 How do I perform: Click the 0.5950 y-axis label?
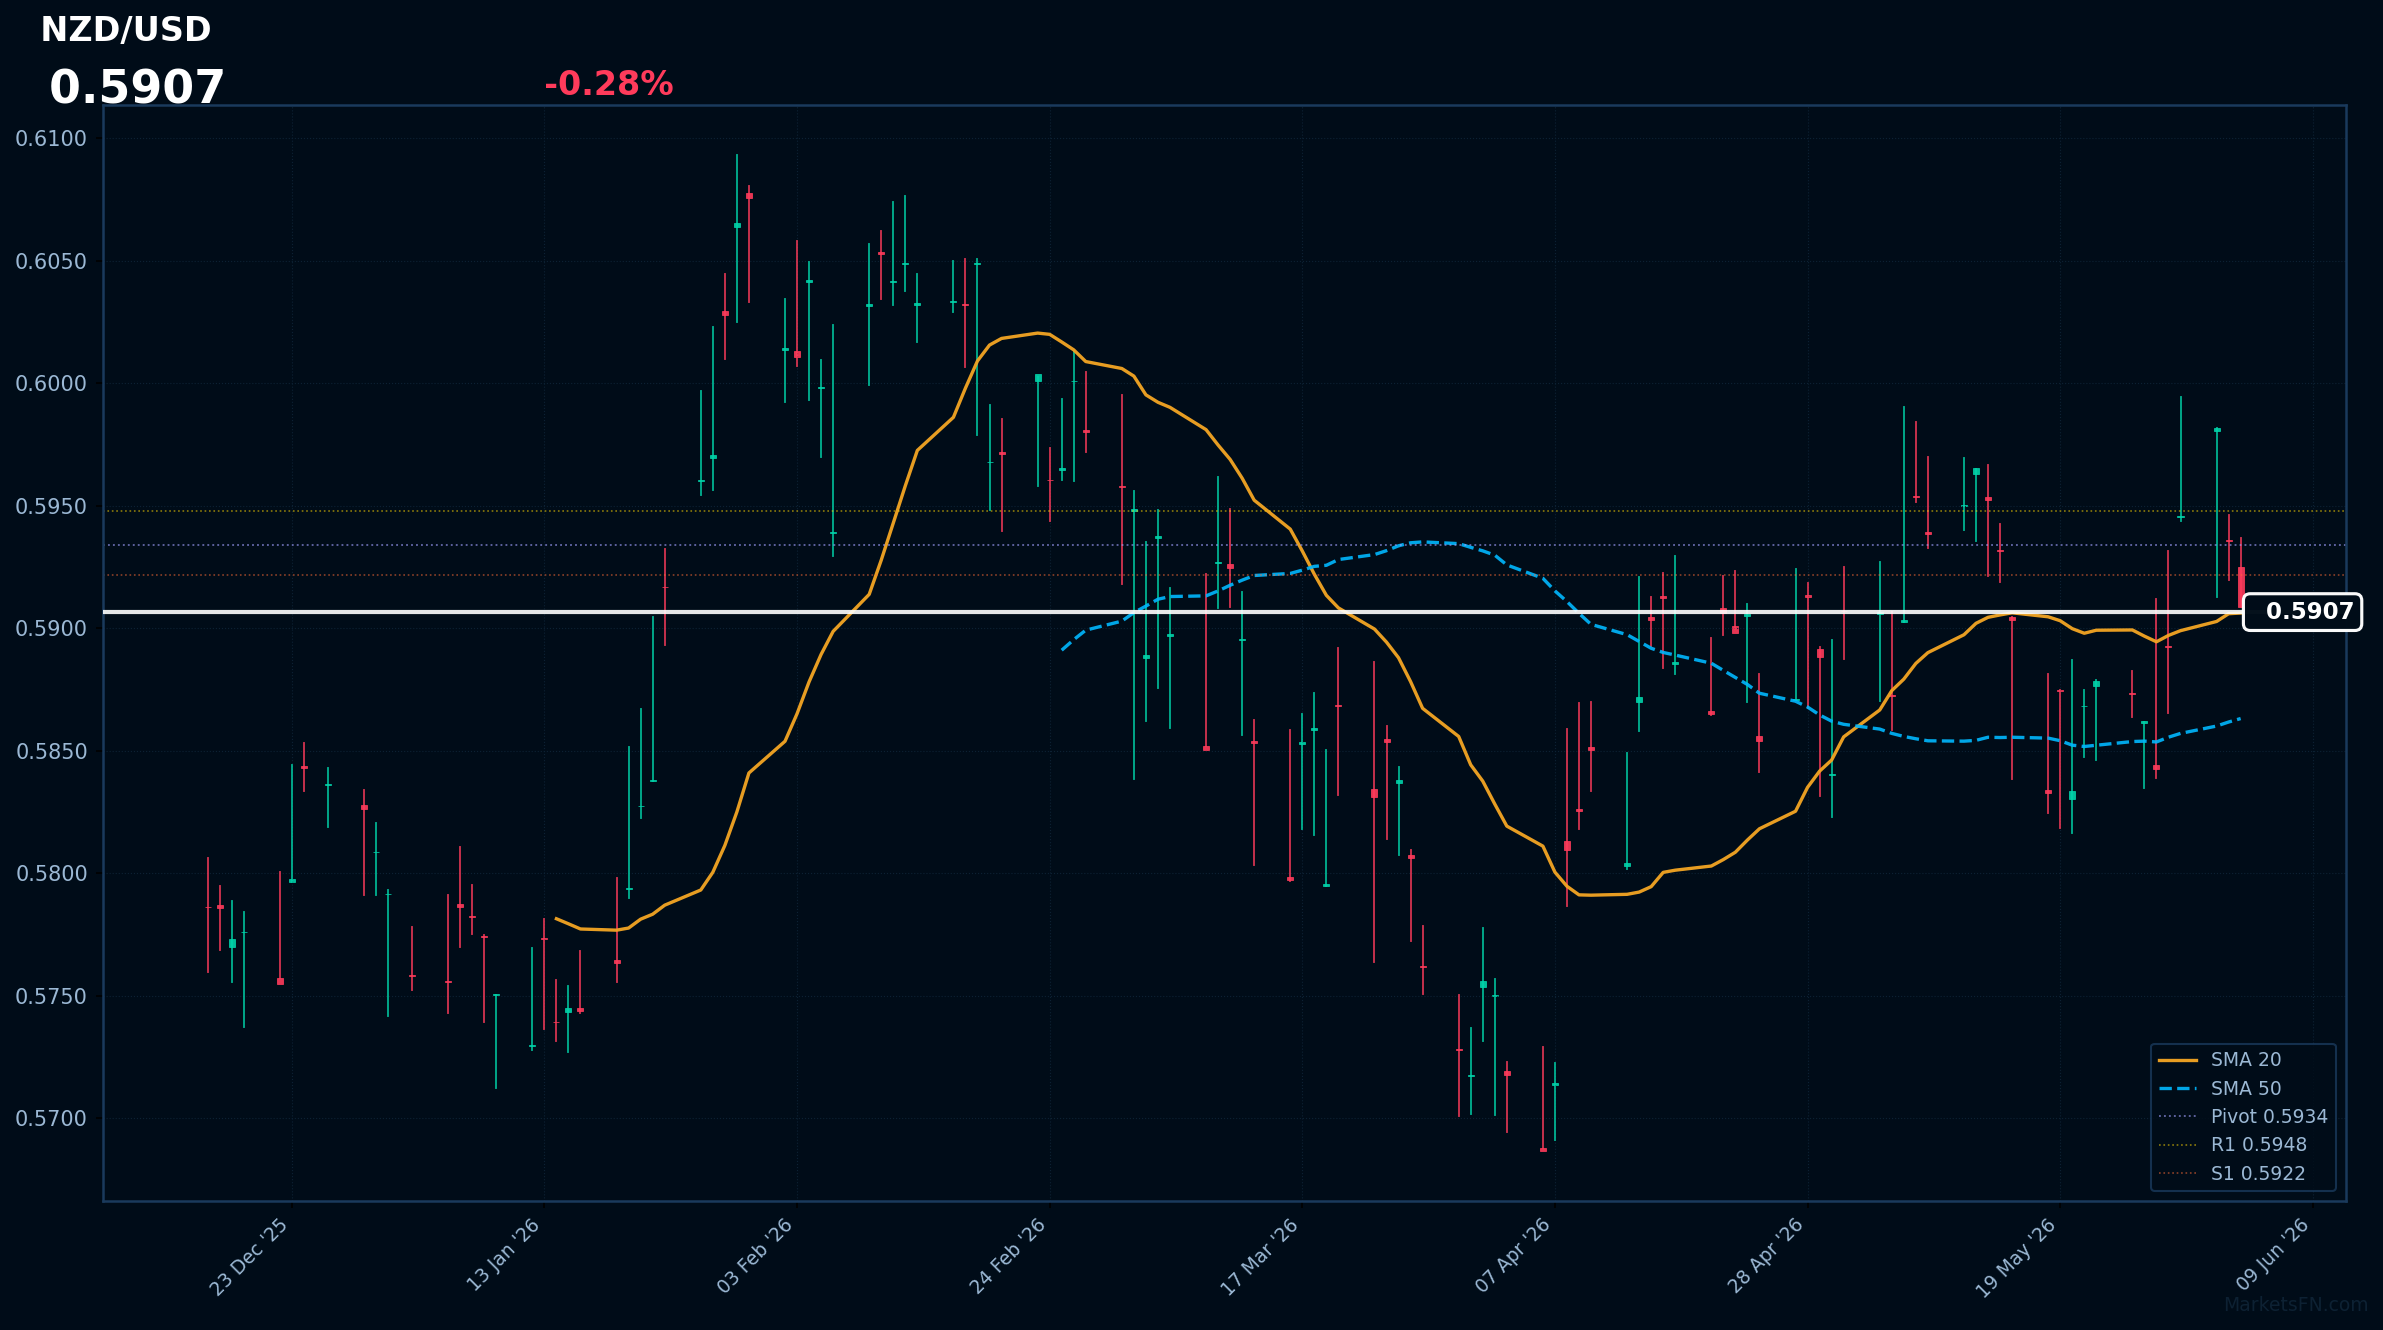(51, 507)
